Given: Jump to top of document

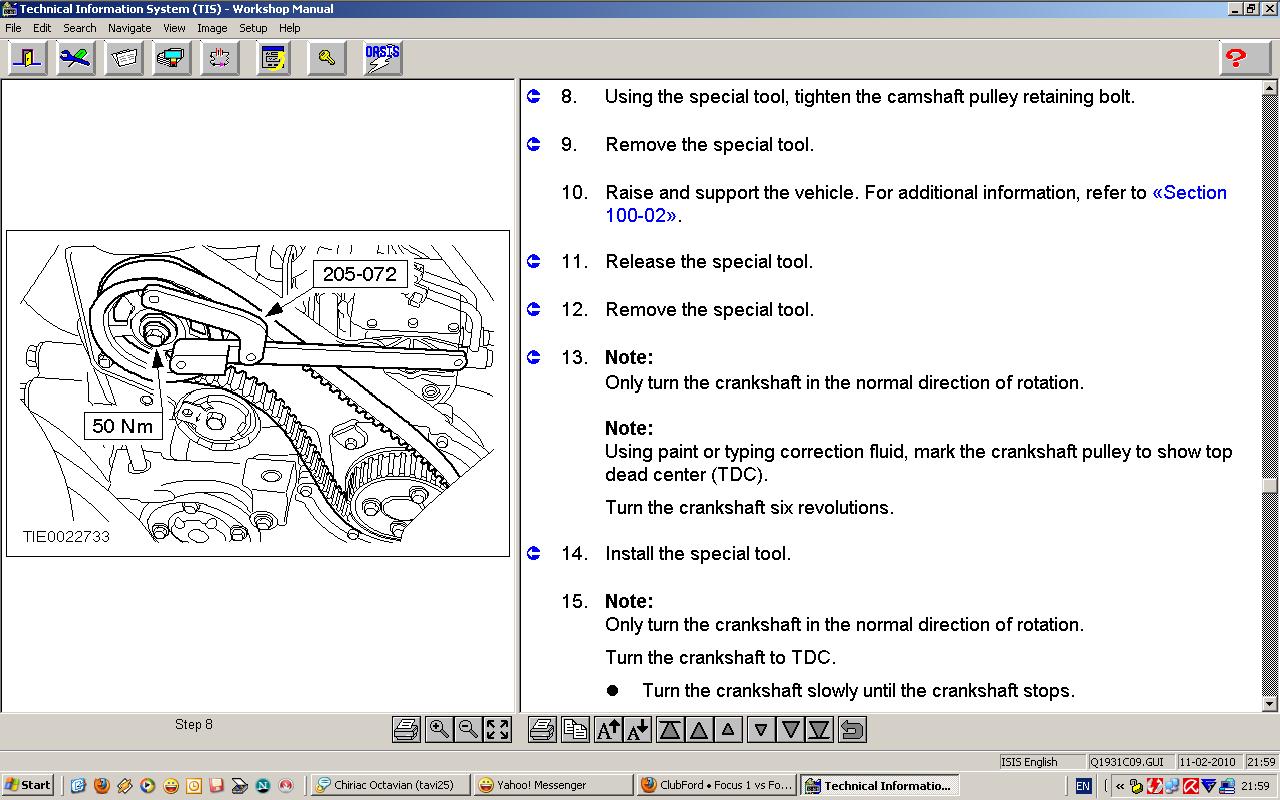Looking at the screenshot, I should coord(669,730).
